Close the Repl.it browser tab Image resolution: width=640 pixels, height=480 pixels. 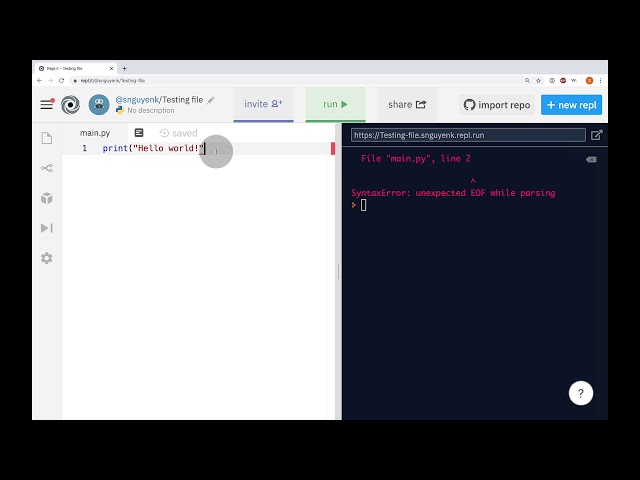coord(111,69)
